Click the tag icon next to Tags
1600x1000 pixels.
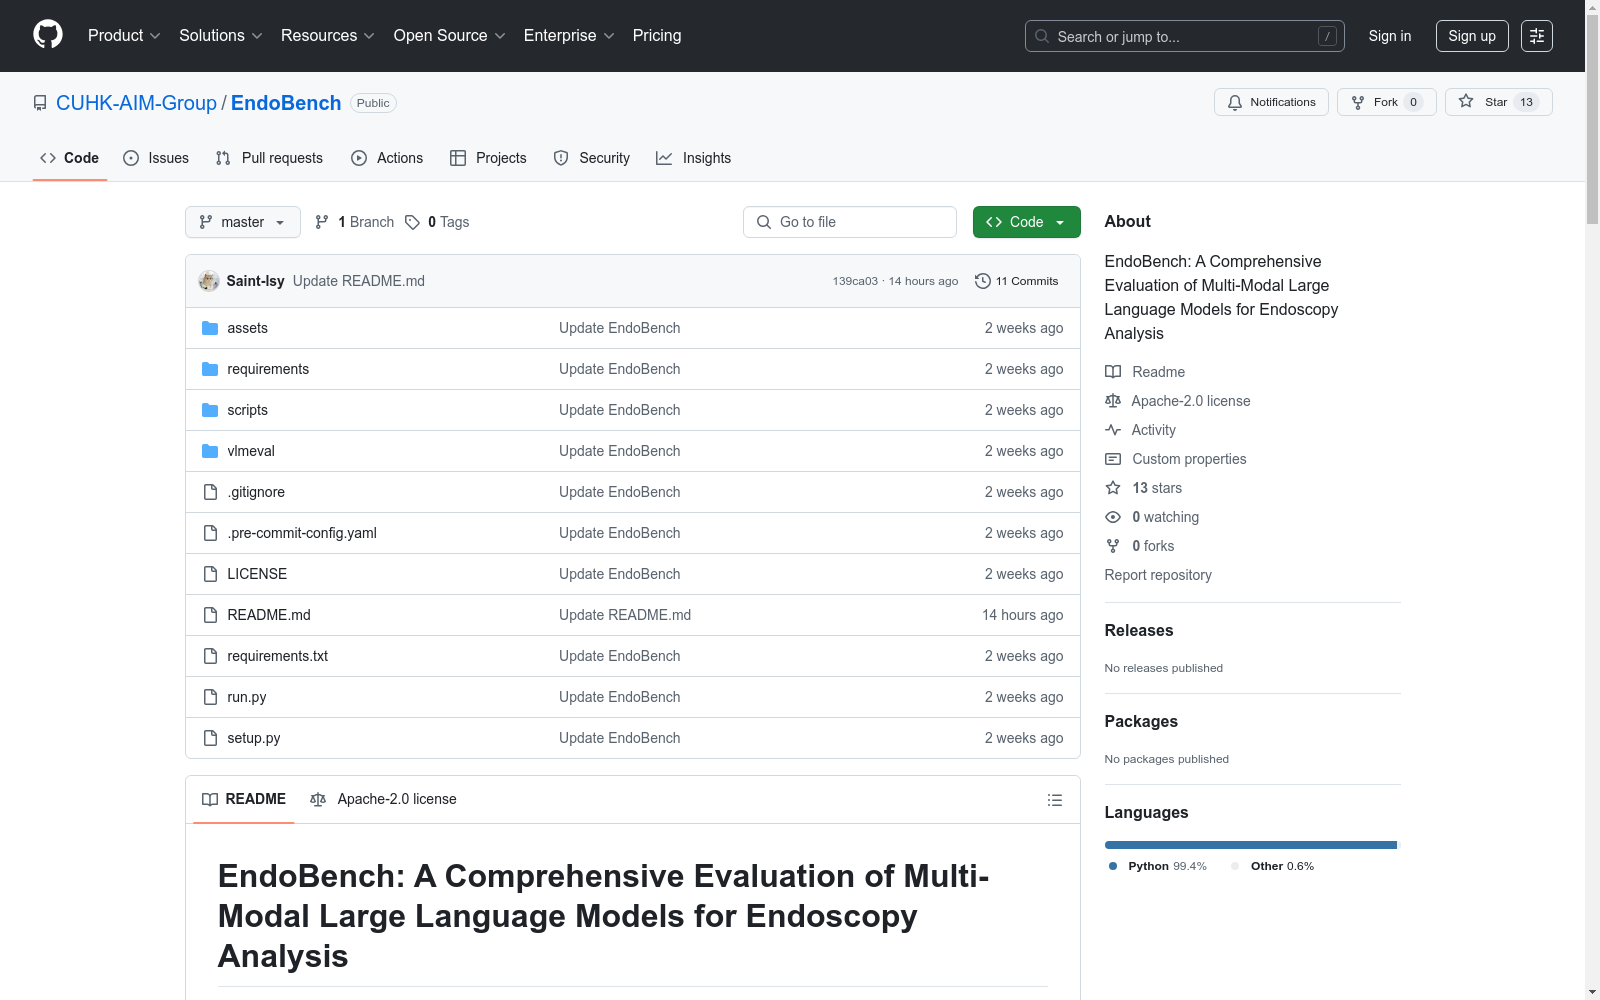[412, 222]
